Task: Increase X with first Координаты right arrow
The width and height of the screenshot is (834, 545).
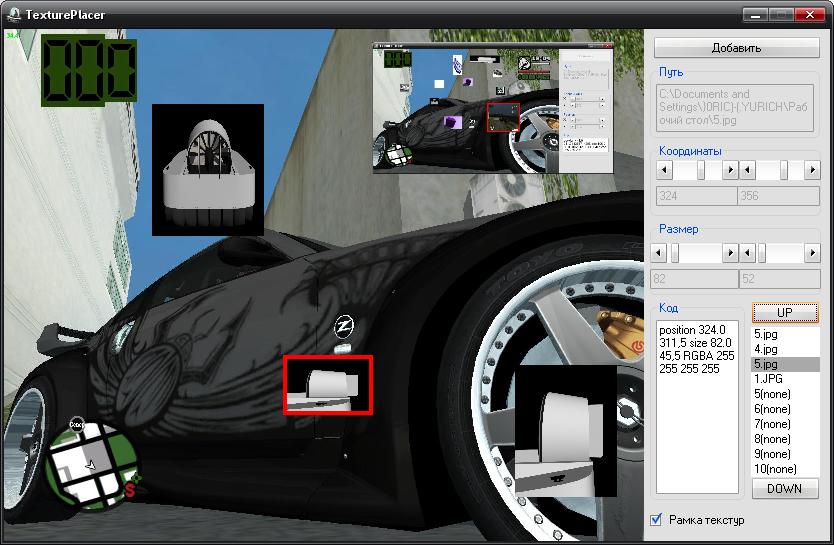Action: [730, 170]
